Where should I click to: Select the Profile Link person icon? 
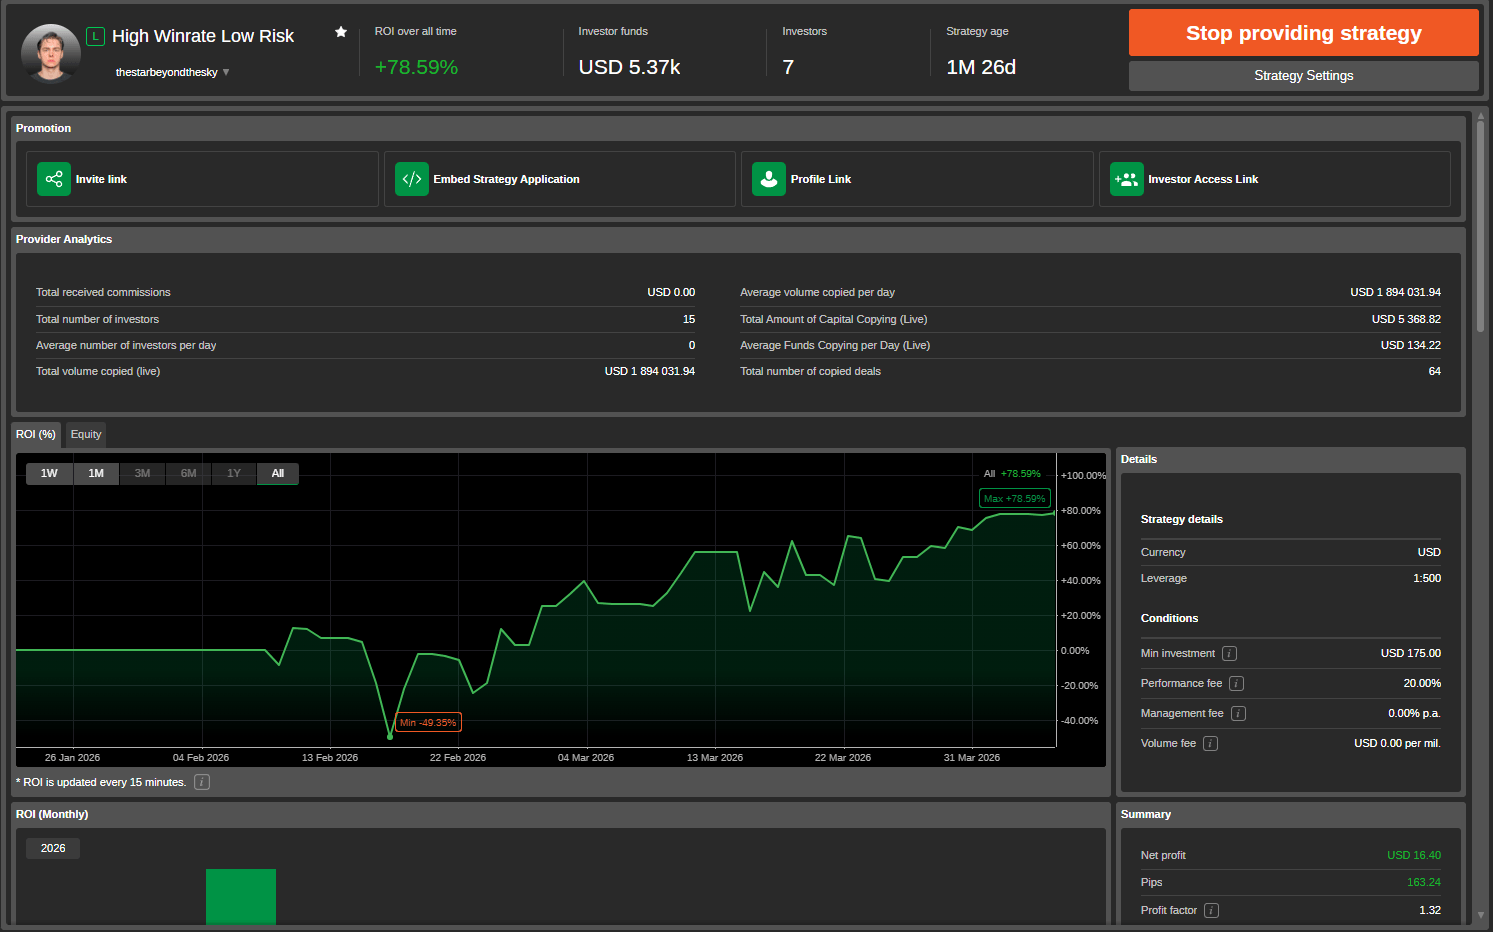tap(768, 178)
